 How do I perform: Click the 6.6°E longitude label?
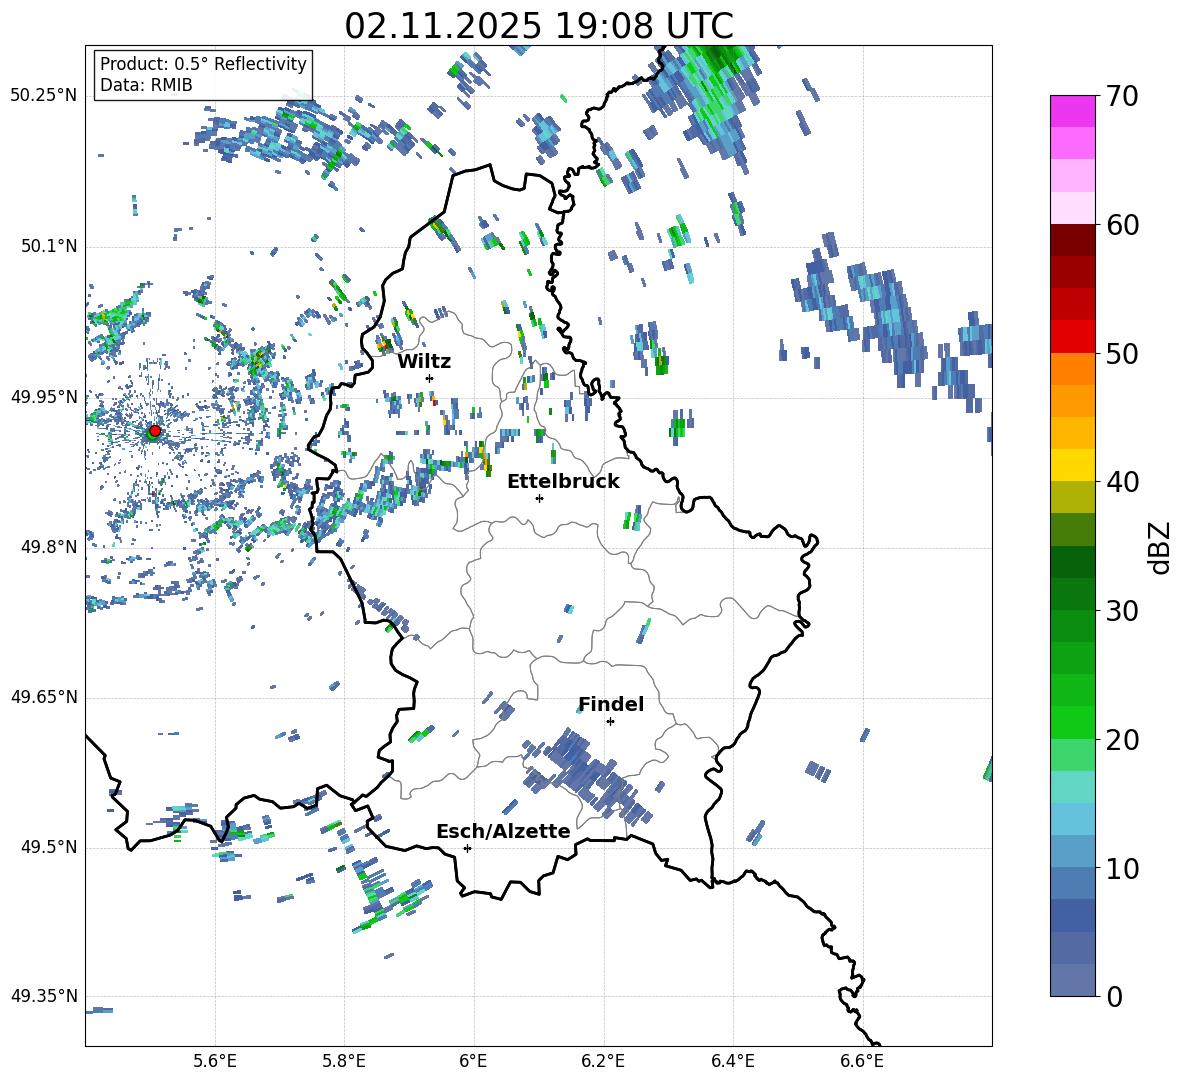click(862, 1061)
